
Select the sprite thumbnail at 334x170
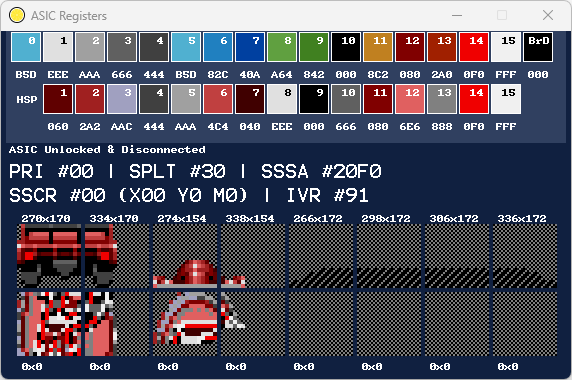(117, 256)
